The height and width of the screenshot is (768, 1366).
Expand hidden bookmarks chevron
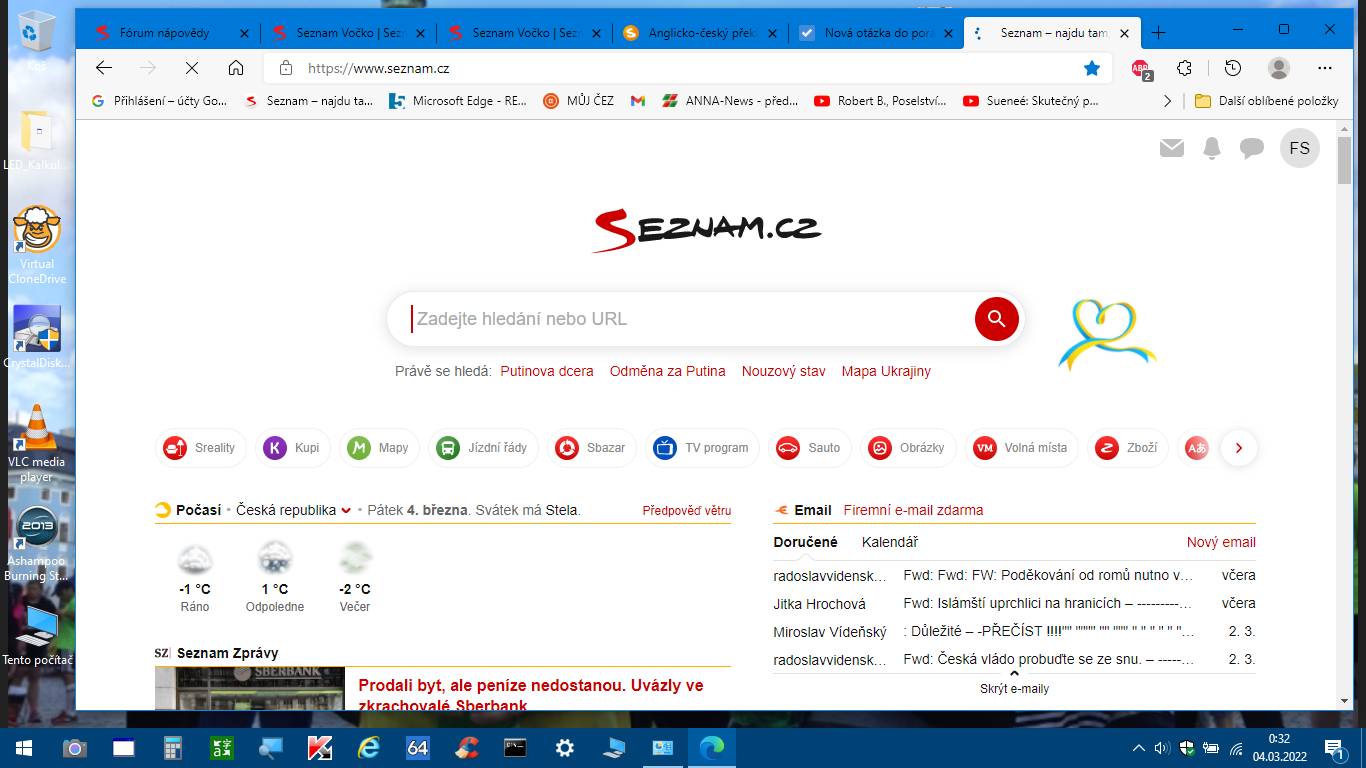(1167, 101)
